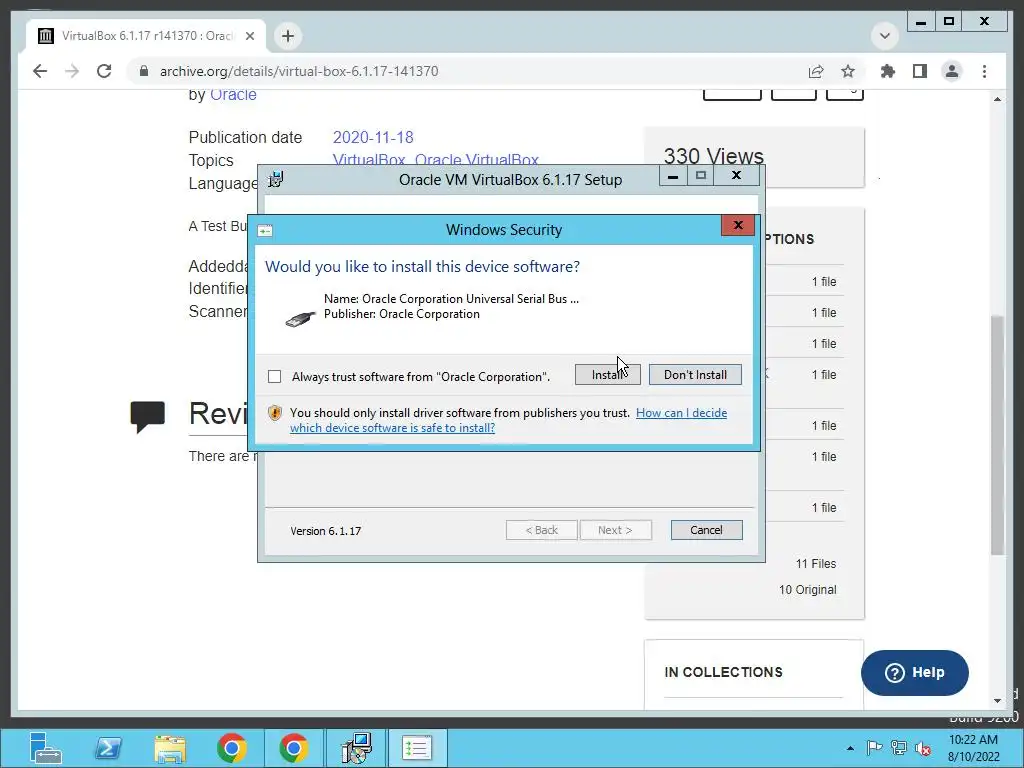Viewport: 1024px width, 768px height.
Task: Click '10 Original' in download options
Action: (807, 590)
